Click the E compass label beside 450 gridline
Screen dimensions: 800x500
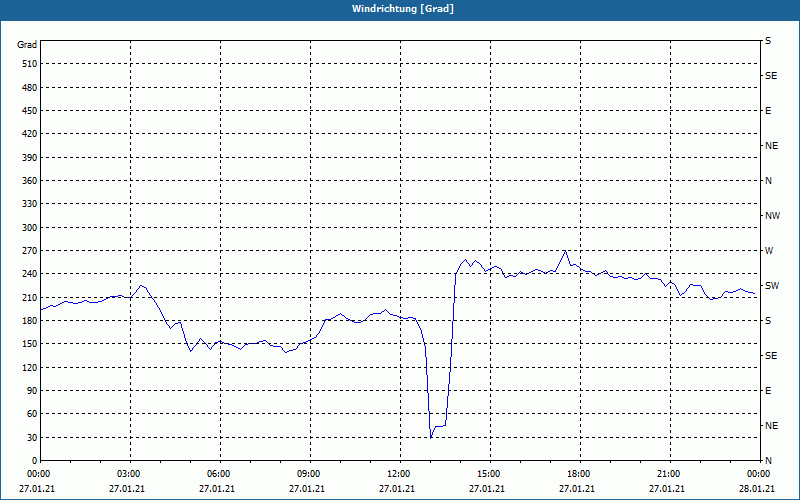click(768, 111)
